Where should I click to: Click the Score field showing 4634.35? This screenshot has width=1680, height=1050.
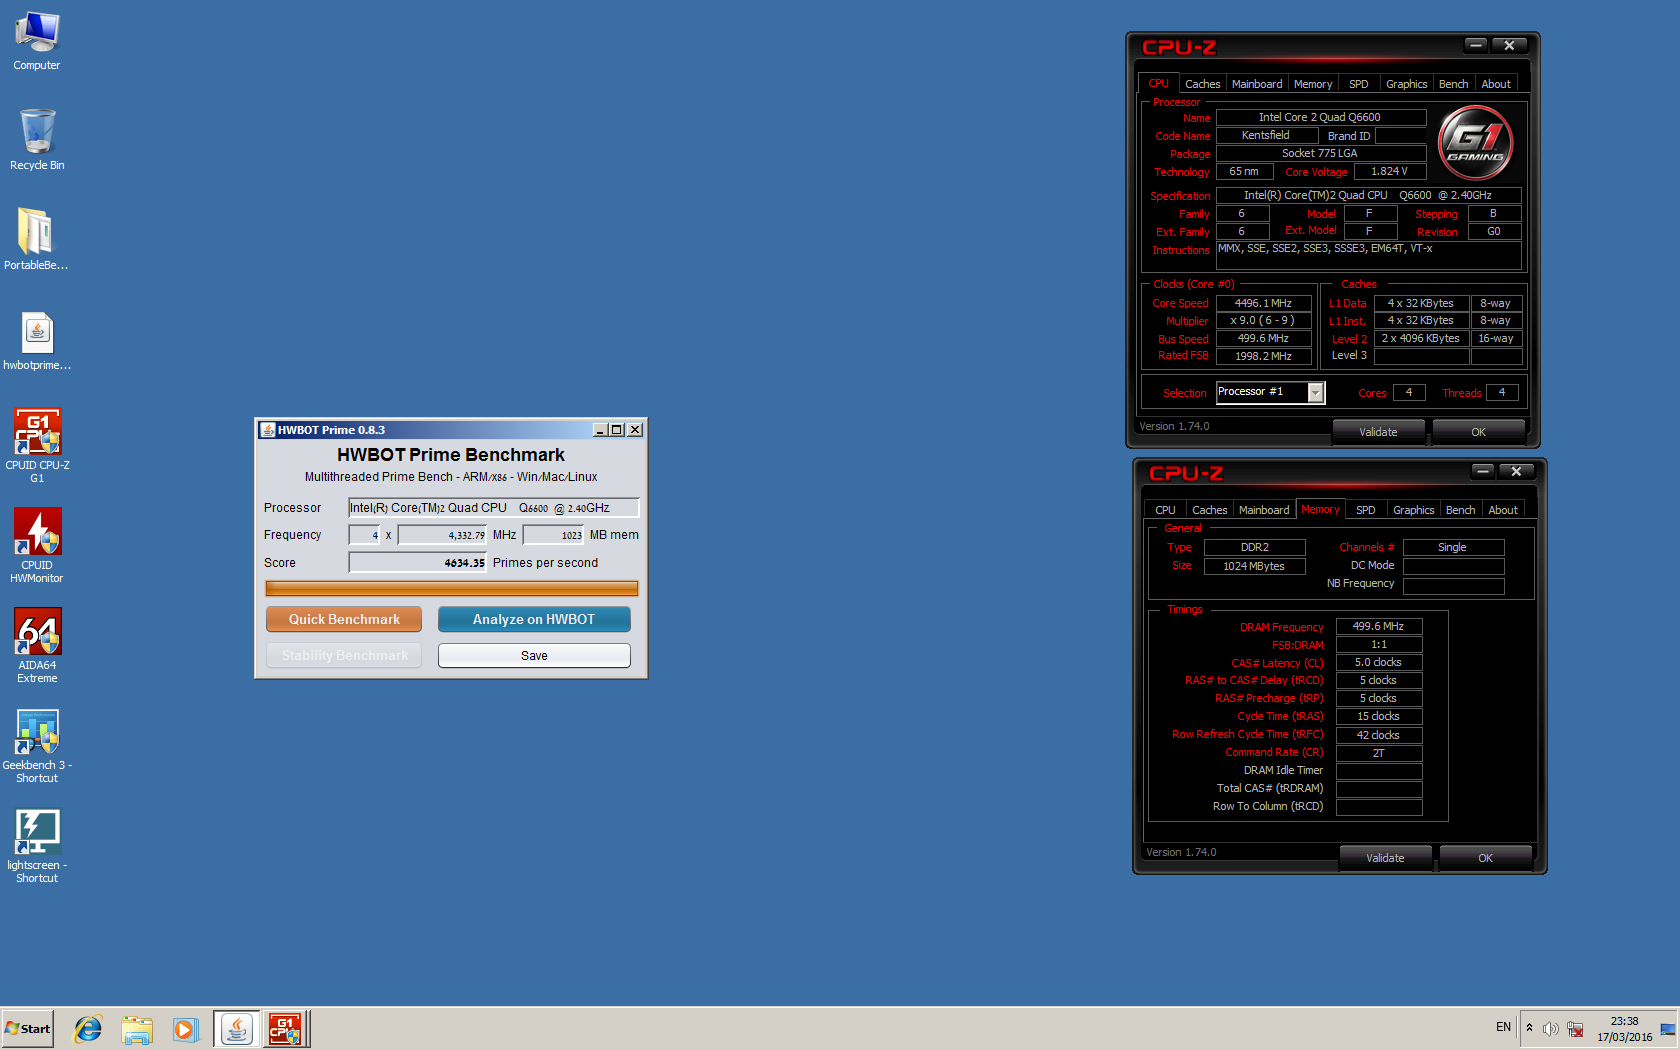[418, 563]
